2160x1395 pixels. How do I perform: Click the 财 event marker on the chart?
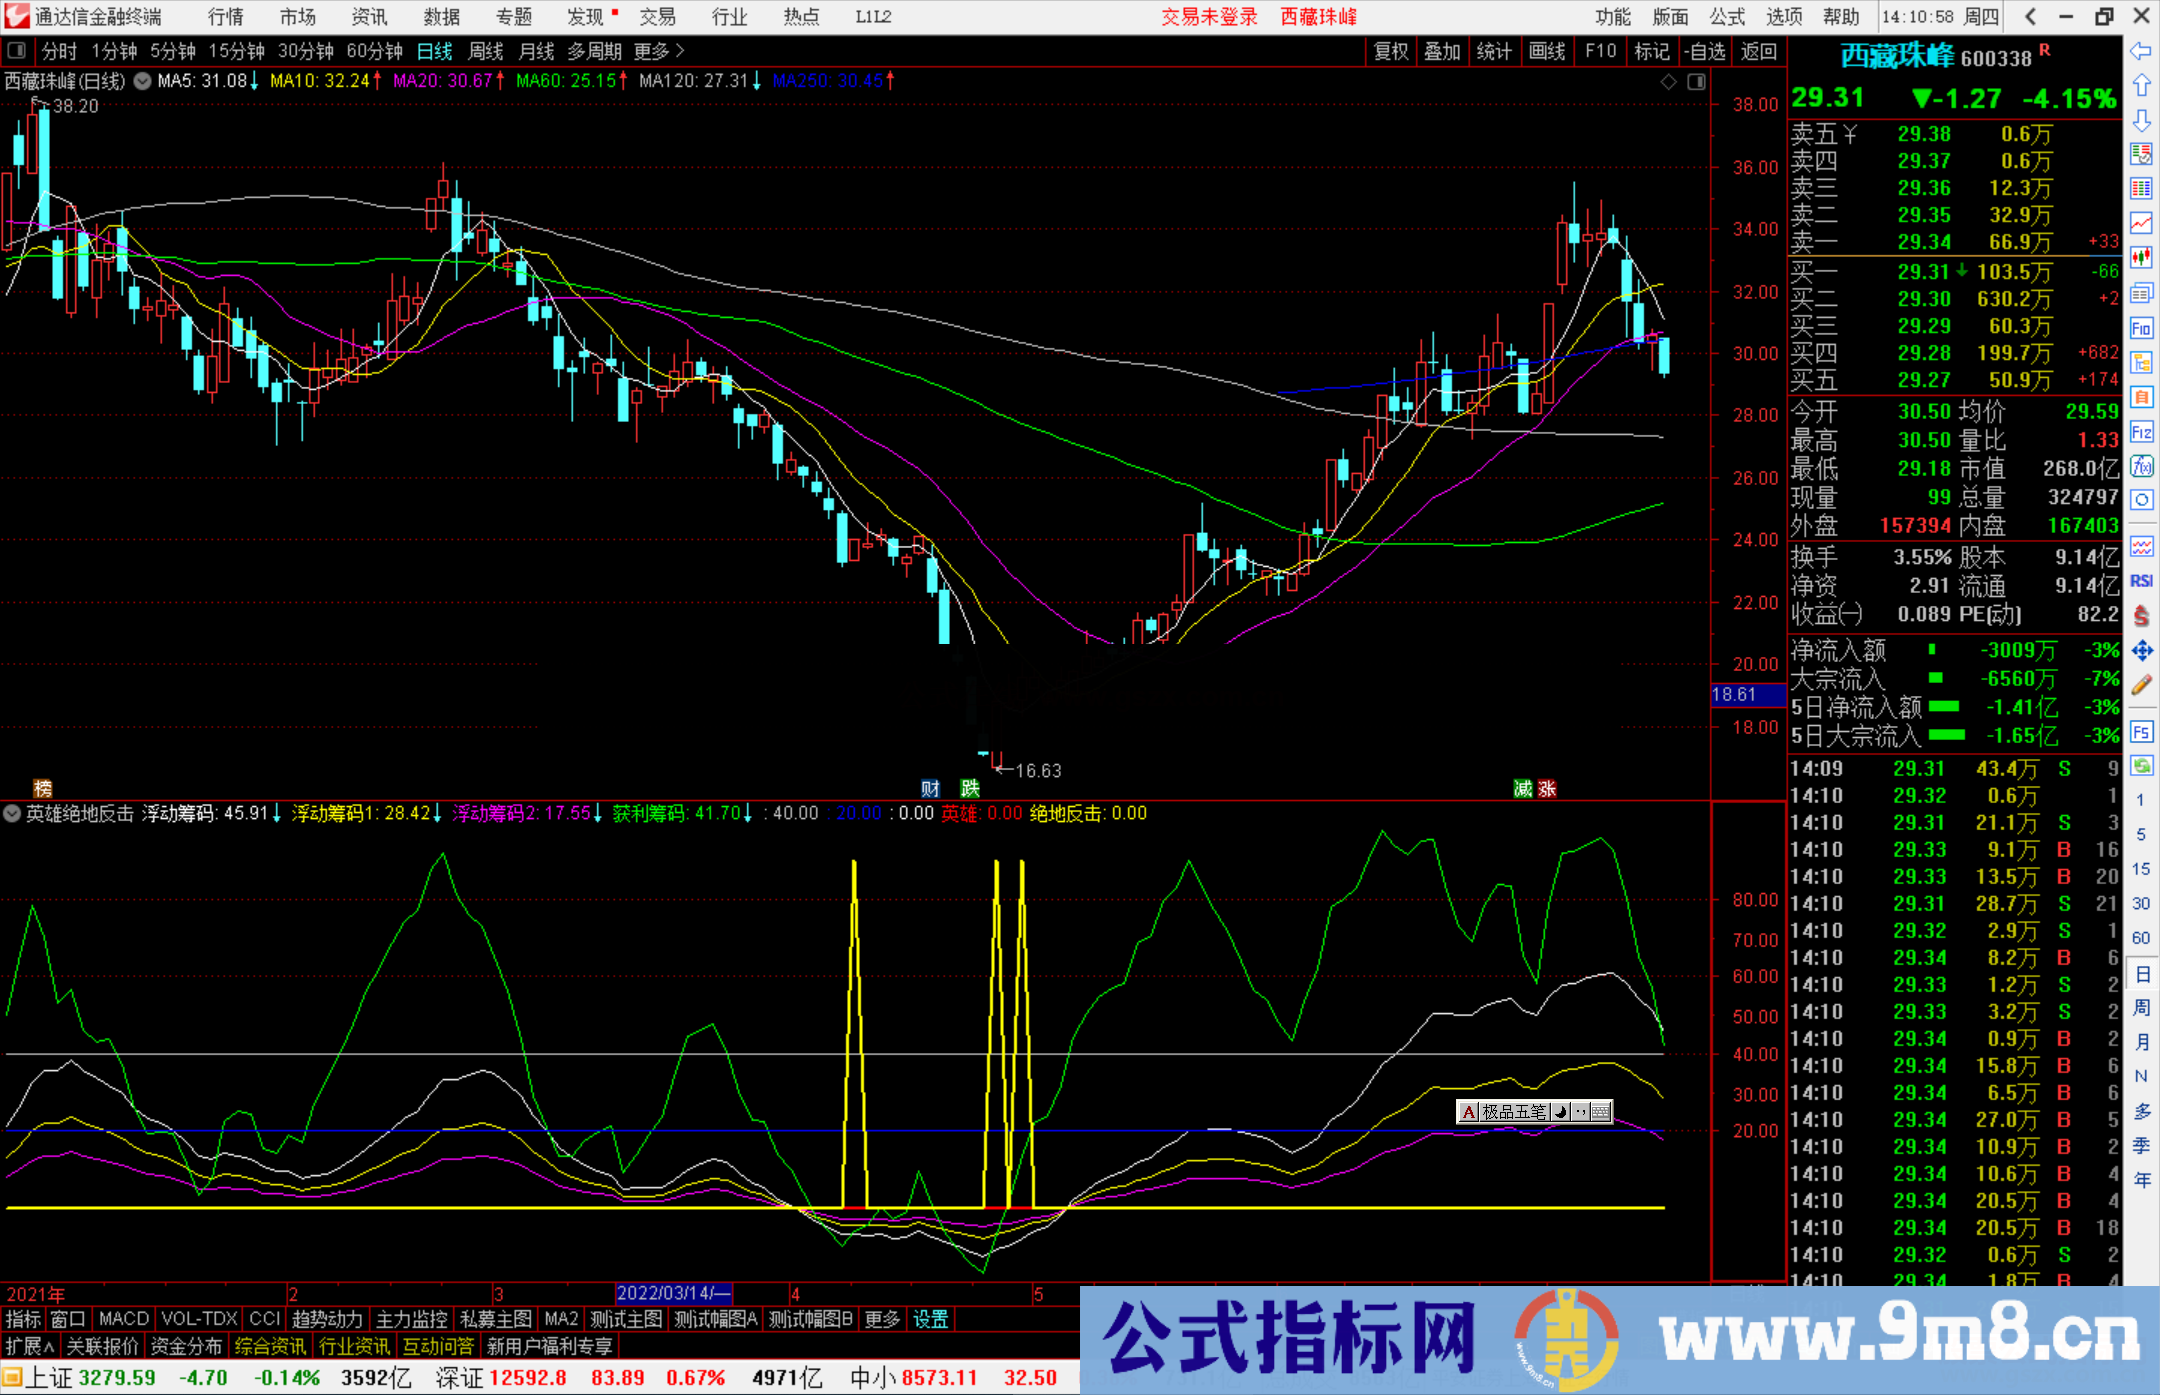[x=930, y=788]
